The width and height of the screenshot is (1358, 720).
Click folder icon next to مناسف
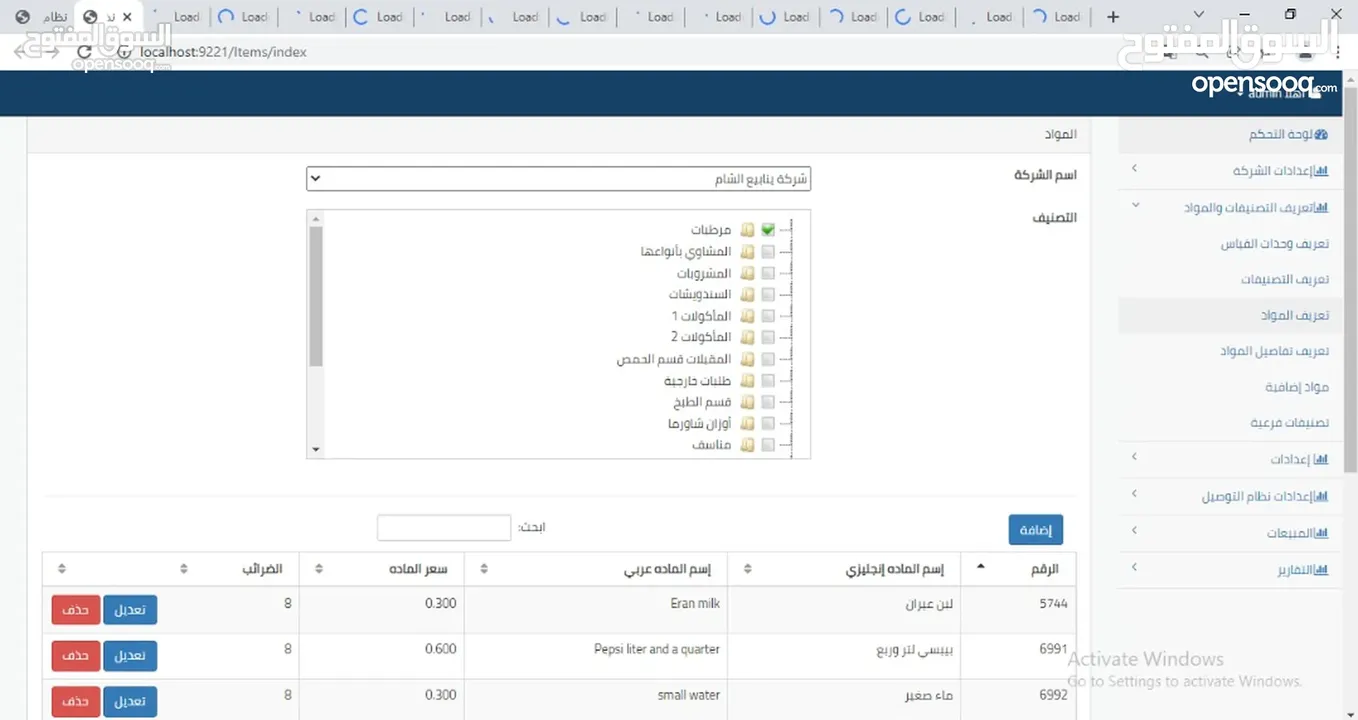[747, 445]
